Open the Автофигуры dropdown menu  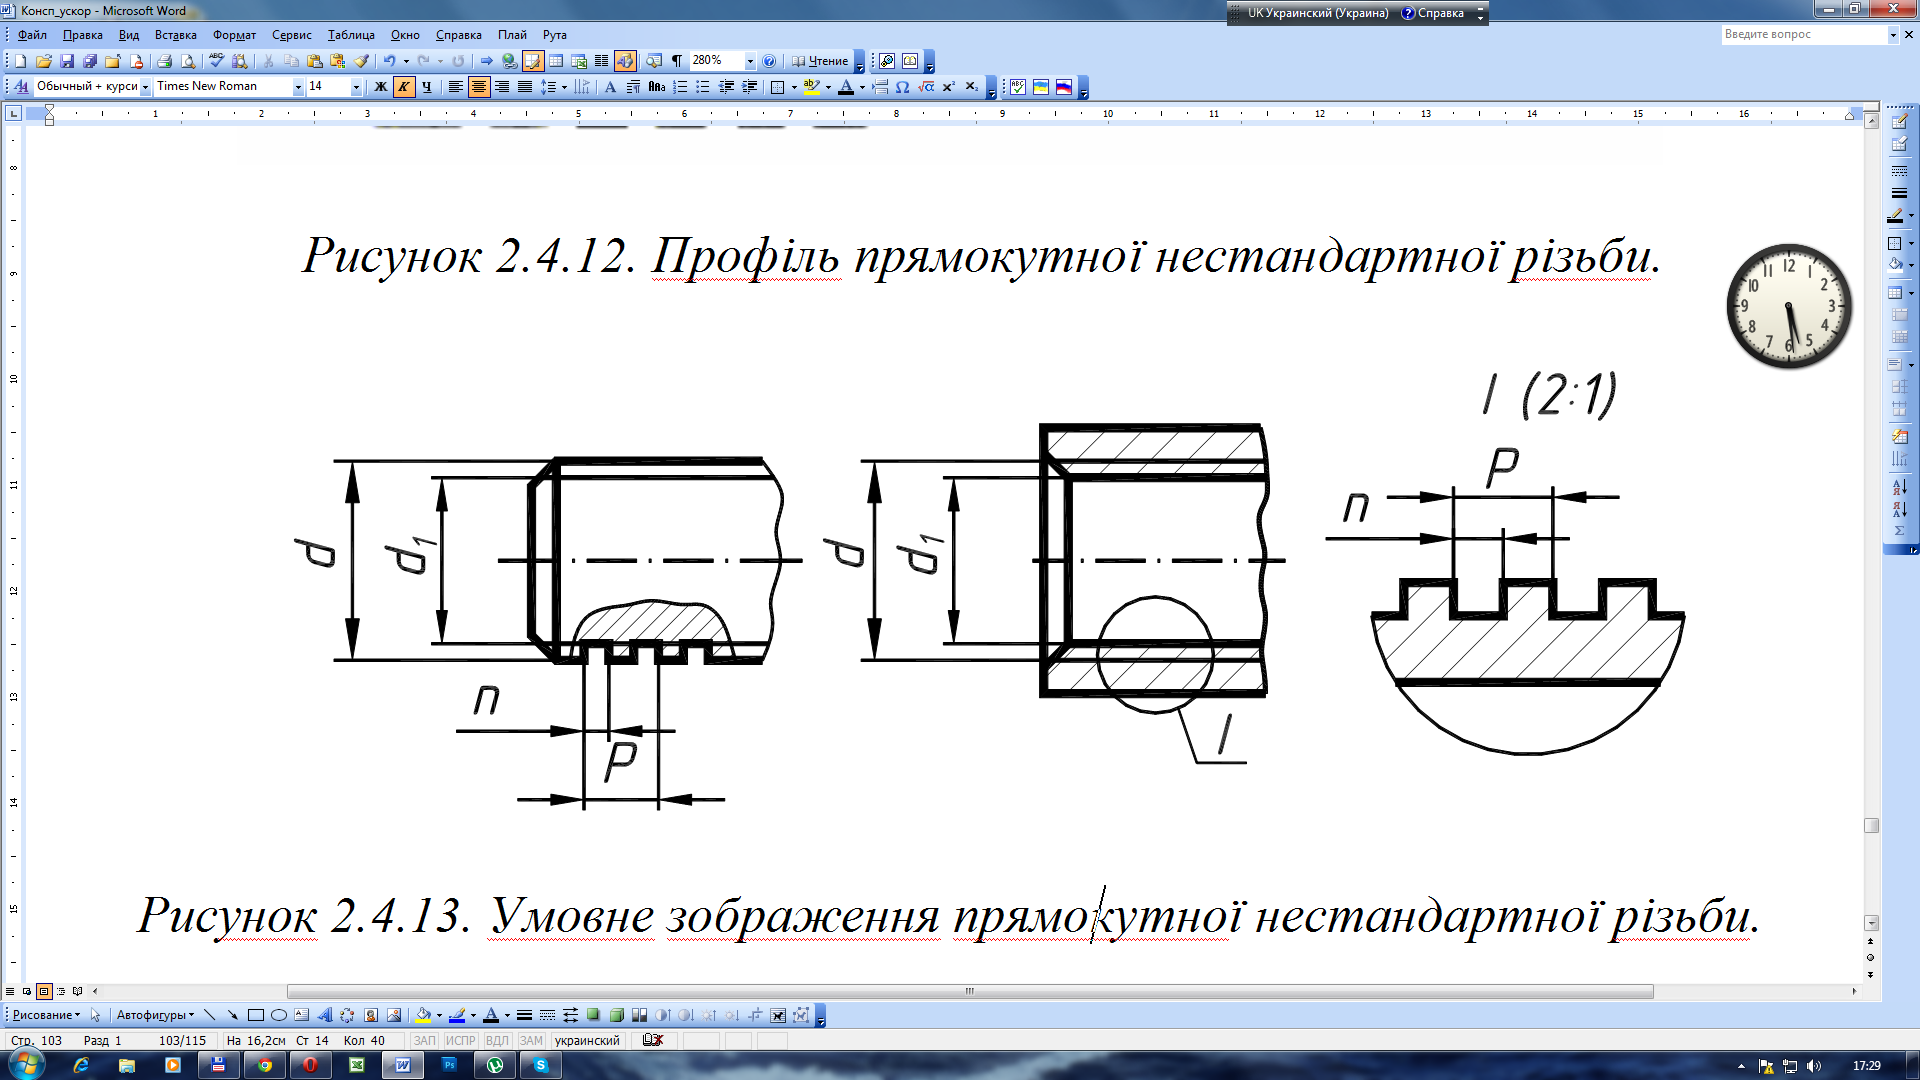point(155,1015)
